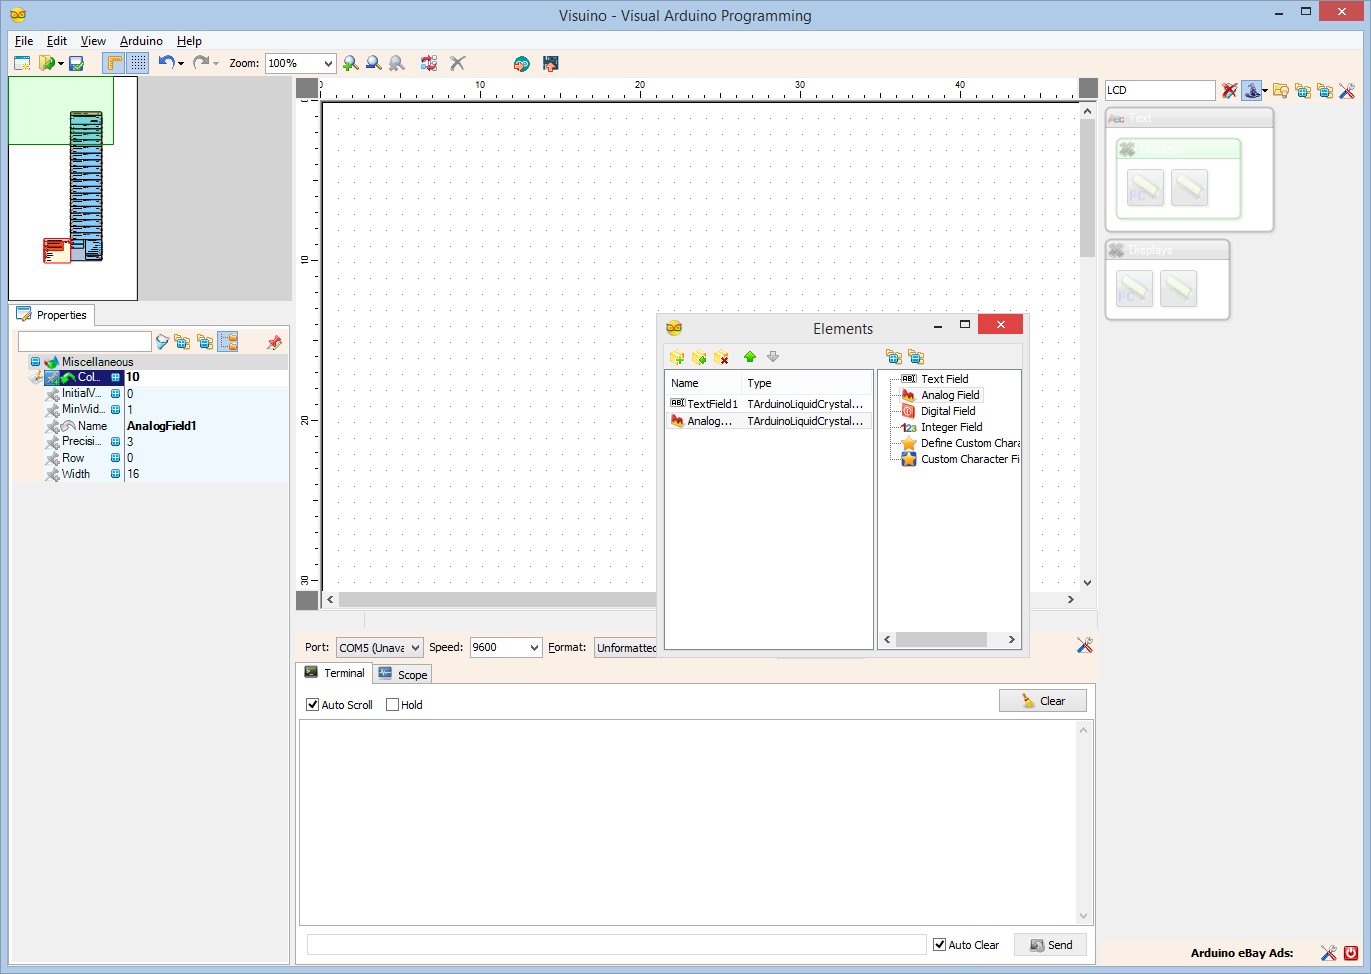Click the grey X delete icon in toolbar
Screen dimensions: 1371x974
(458, 63)
